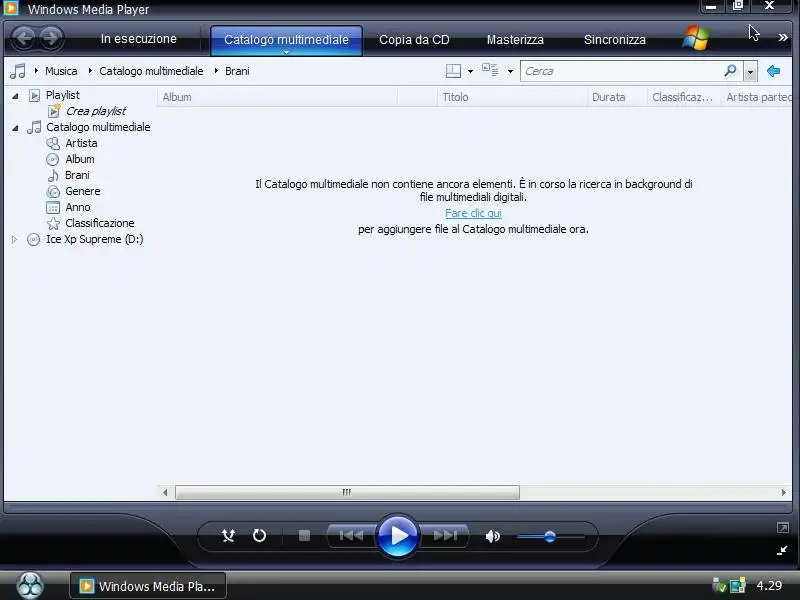Screen dimensions: 800x600
Task: Click the view options icon
Action: click(x=490, y=70)
